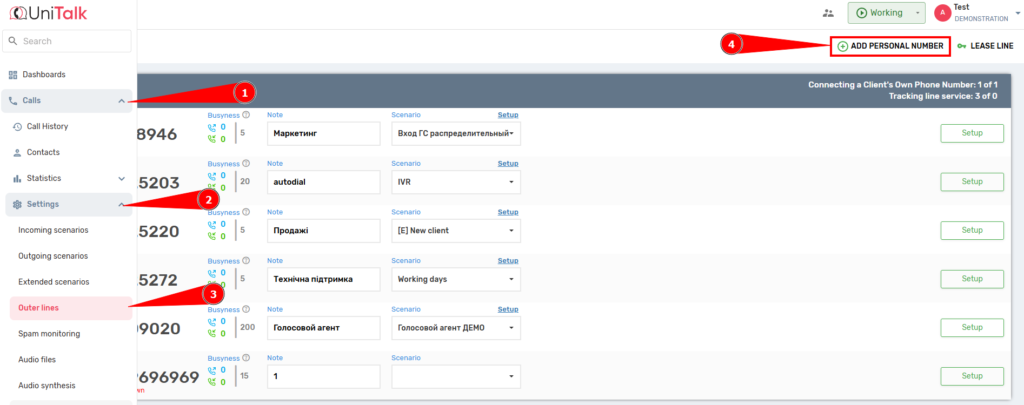
Task: Click the user avatar icon labeled Test
Action: [942, 13]
